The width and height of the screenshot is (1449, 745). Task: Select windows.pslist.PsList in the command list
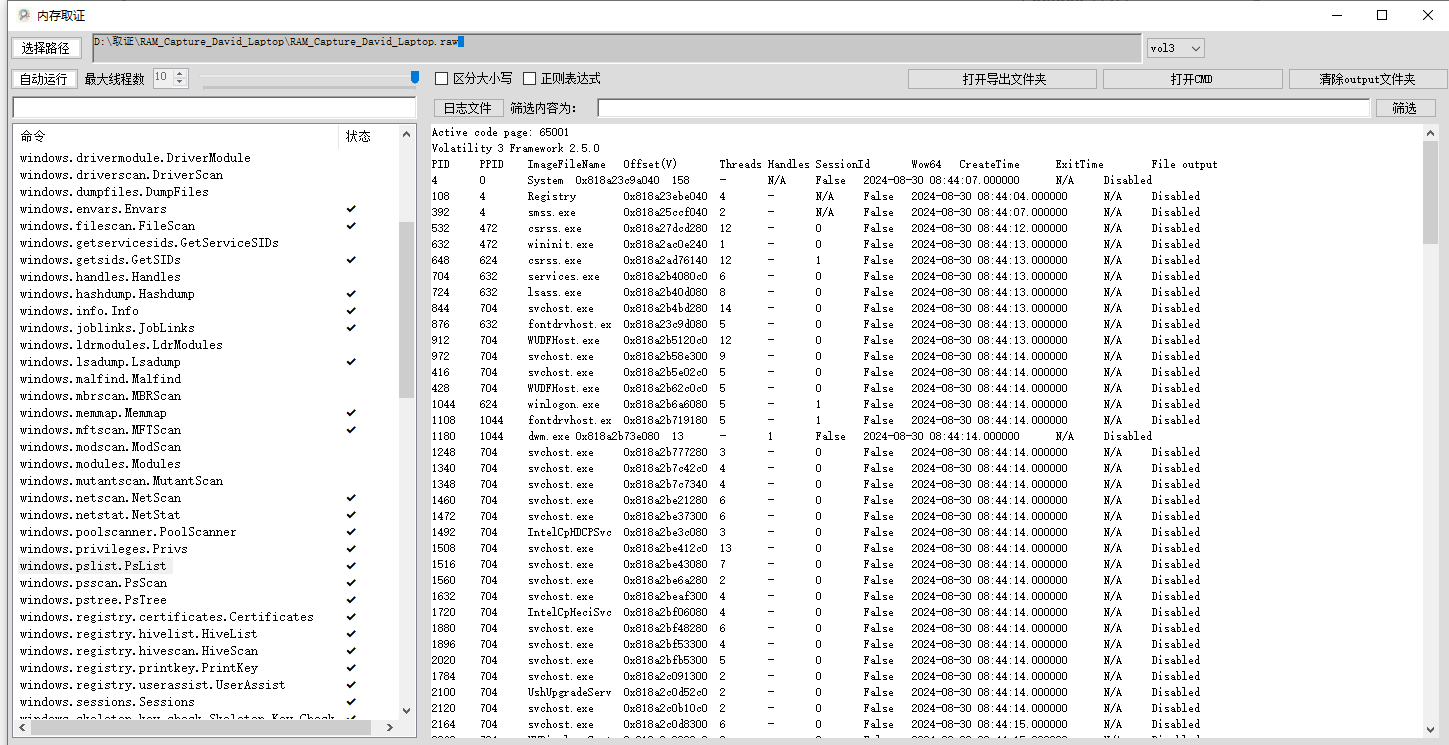point(93,566)
